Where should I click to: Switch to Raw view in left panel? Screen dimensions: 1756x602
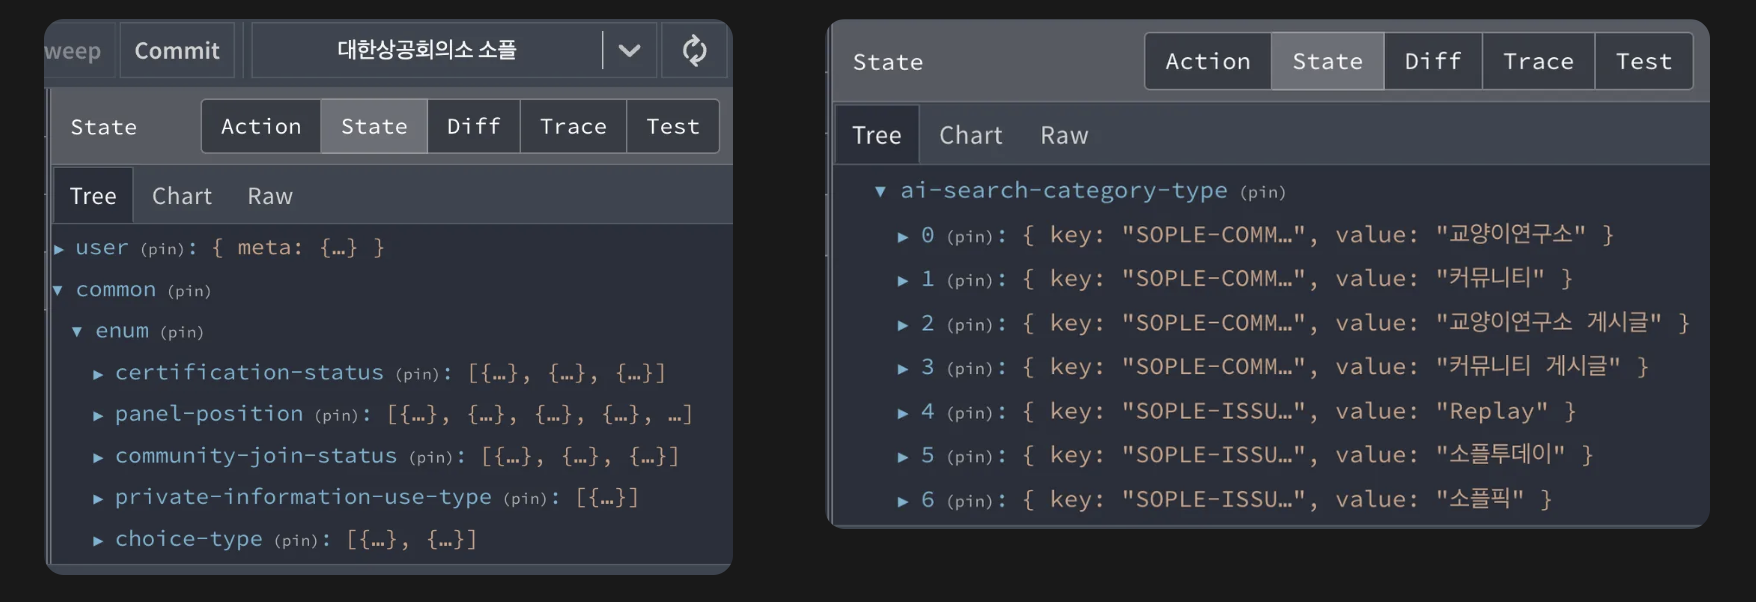coord(270,196)
